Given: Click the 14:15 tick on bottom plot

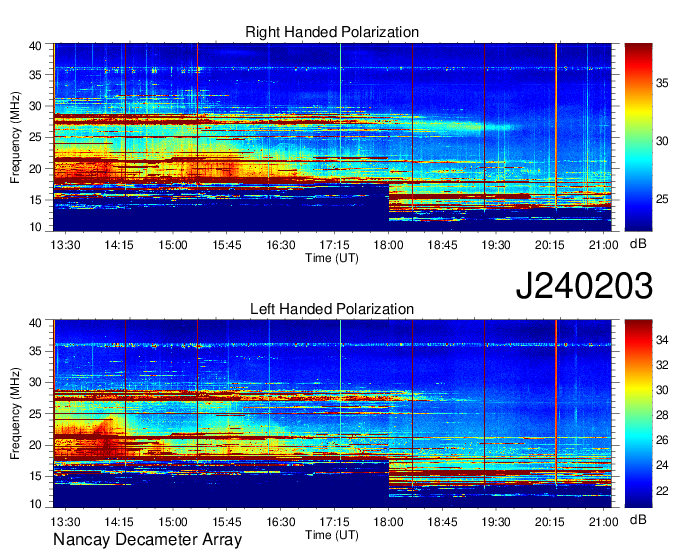Looking at the screenshot, I should coord(119,522).
